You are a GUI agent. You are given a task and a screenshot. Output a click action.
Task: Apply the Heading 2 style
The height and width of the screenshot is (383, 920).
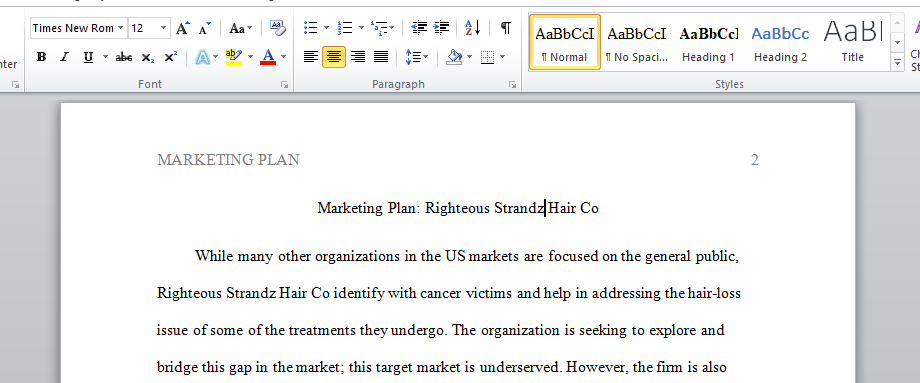(780, 42)
